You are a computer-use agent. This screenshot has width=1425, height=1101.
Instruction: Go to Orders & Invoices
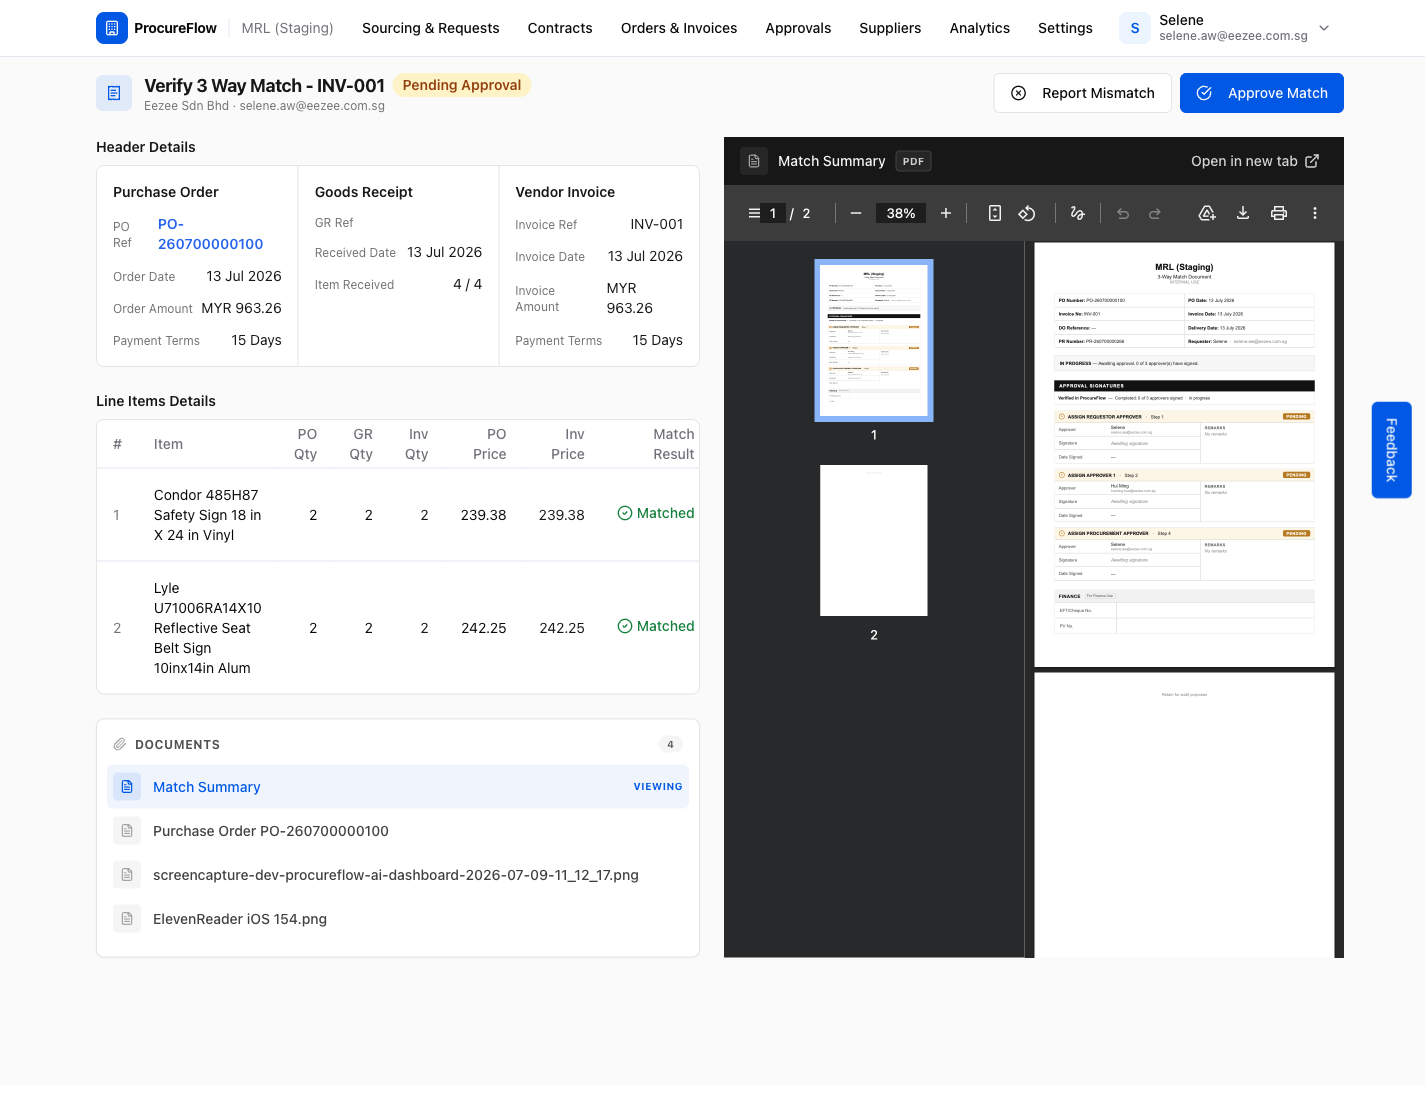pyautogui.click(x=679, y=28)
